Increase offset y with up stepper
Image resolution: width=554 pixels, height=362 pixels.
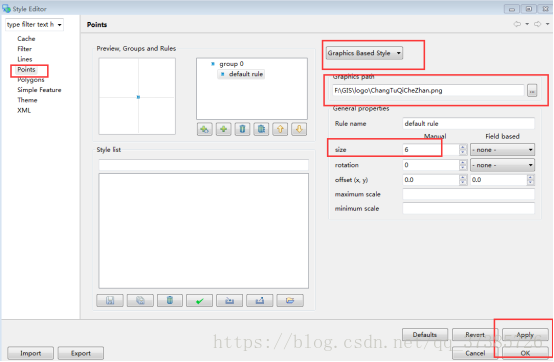[530, 177]
